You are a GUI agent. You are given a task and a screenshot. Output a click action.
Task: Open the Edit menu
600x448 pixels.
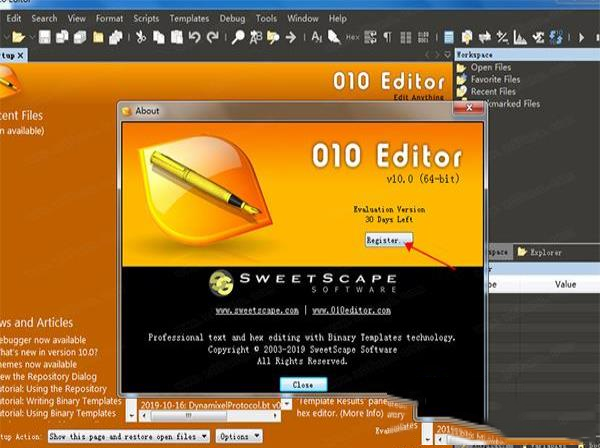point(14,18)
